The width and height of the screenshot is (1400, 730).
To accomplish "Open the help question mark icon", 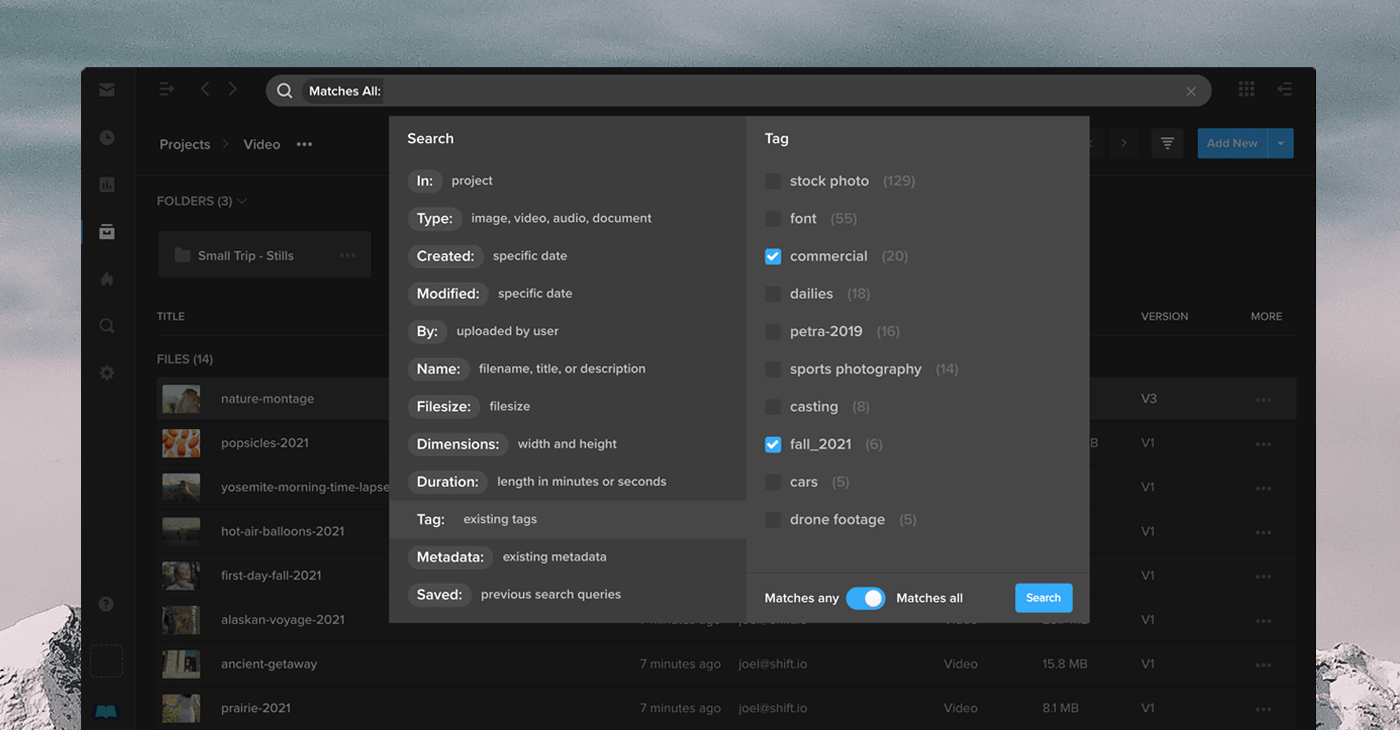I will (106, 604).
